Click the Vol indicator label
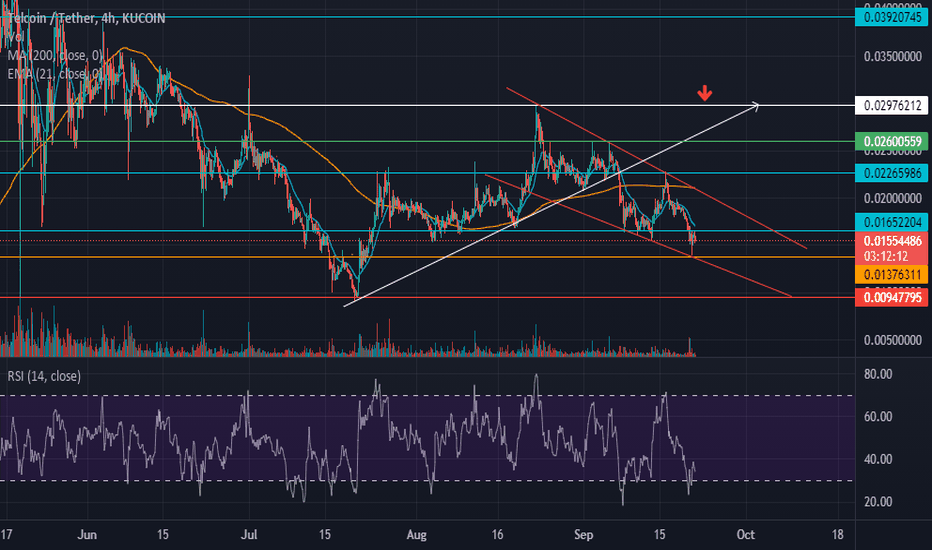Viewport: 932px width, 550px height. 15,37
